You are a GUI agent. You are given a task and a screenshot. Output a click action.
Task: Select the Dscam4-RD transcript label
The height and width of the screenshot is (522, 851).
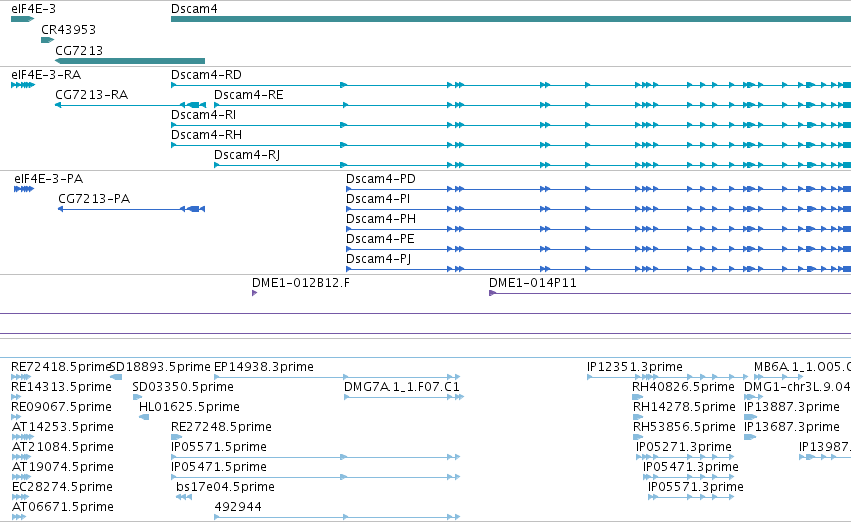click(206, 75)
